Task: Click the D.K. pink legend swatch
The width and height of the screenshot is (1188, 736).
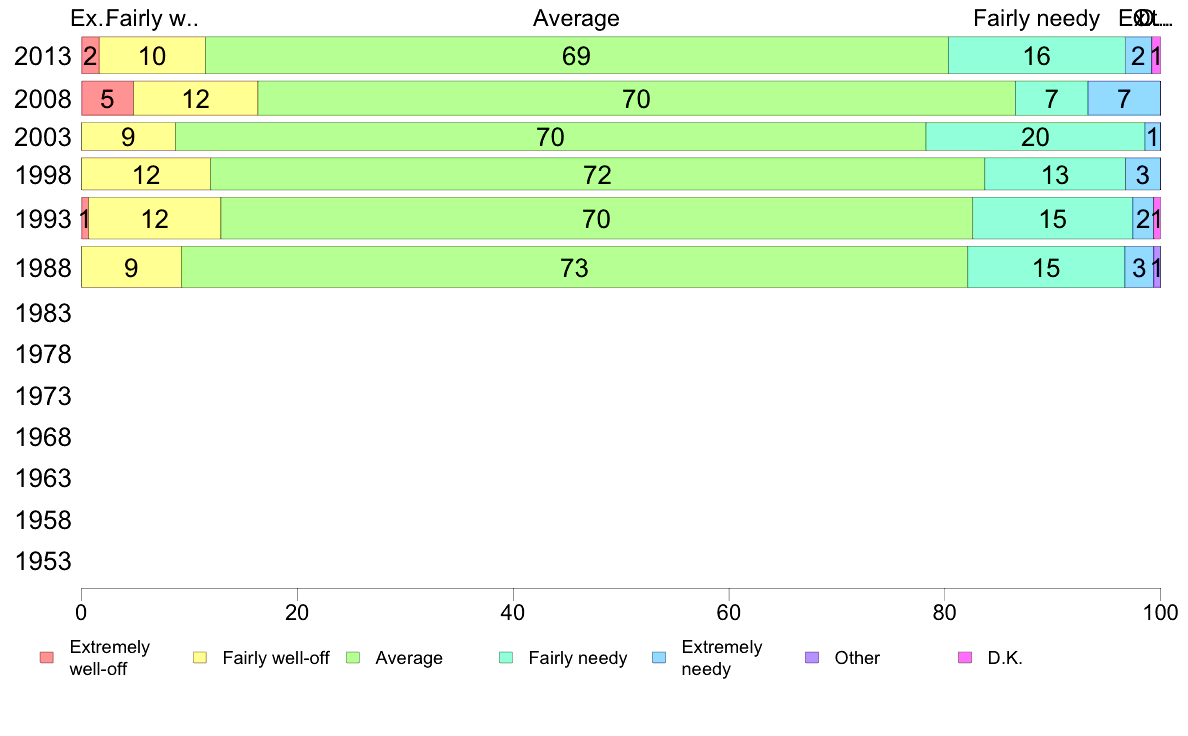Action: coord(965,657)
